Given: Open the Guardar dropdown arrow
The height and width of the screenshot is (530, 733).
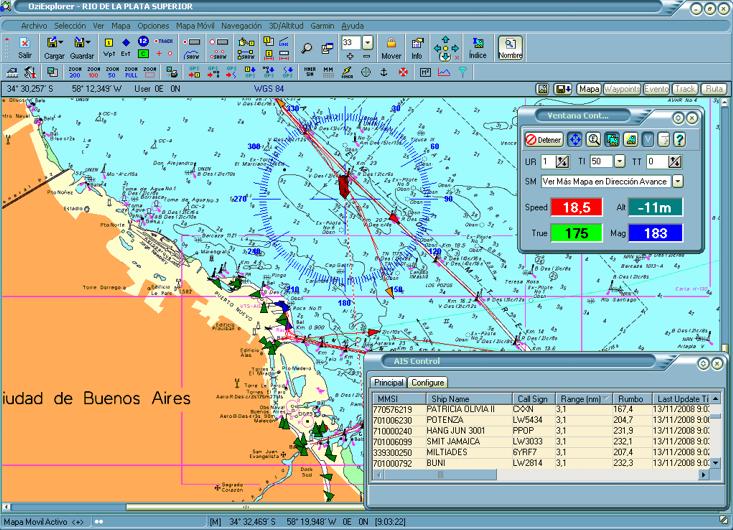Looking at the screenshot, I should pyautogui.click(x=88, y=43).
